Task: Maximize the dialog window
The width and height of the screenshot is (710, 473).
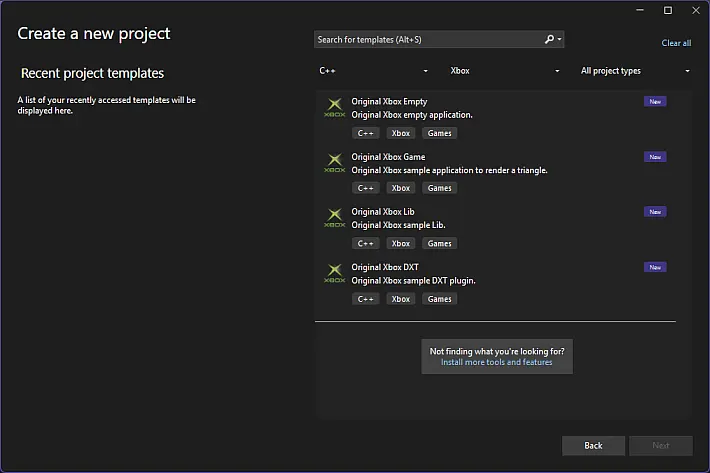Action: pos(668,10)
